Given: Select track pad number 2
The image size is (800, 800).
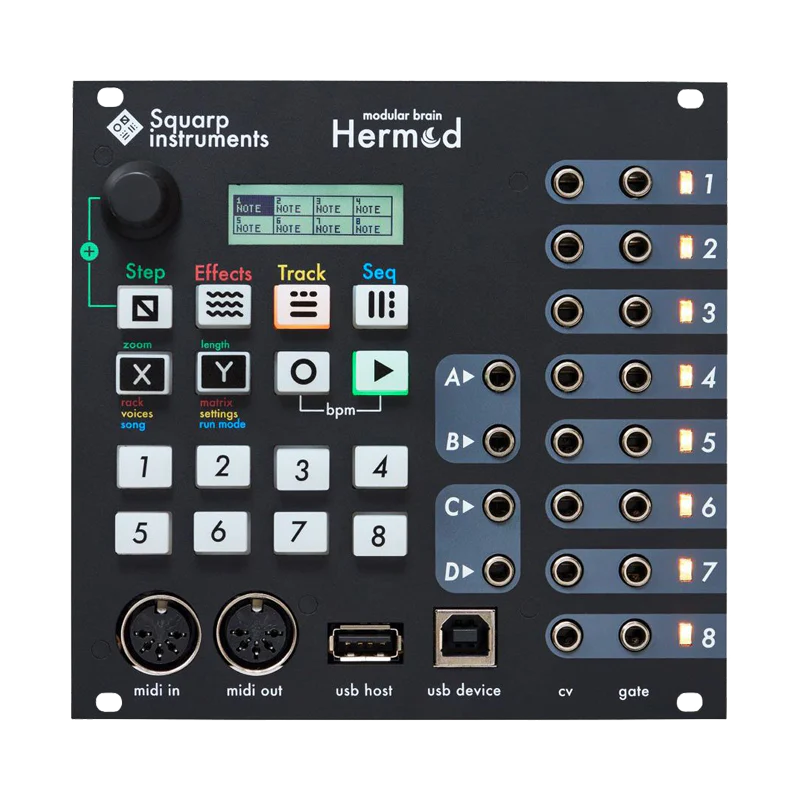Looking at the screenshot, I should click(x=223, y=466).
